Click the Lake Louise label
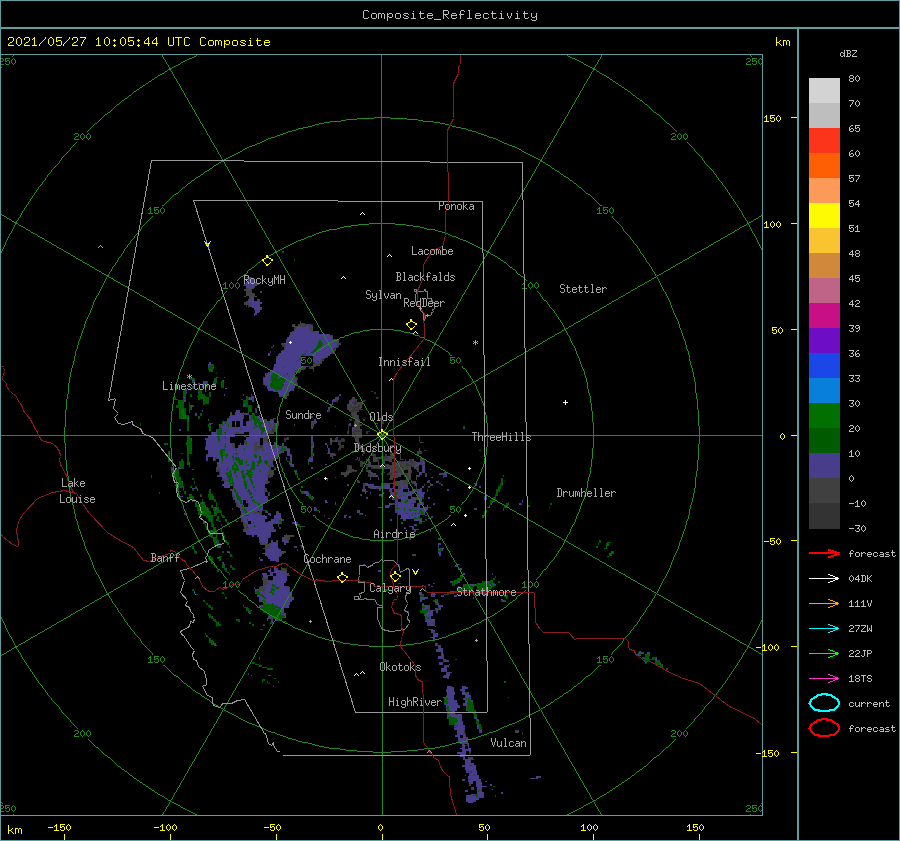900x841 pixels. coord(77,491)
